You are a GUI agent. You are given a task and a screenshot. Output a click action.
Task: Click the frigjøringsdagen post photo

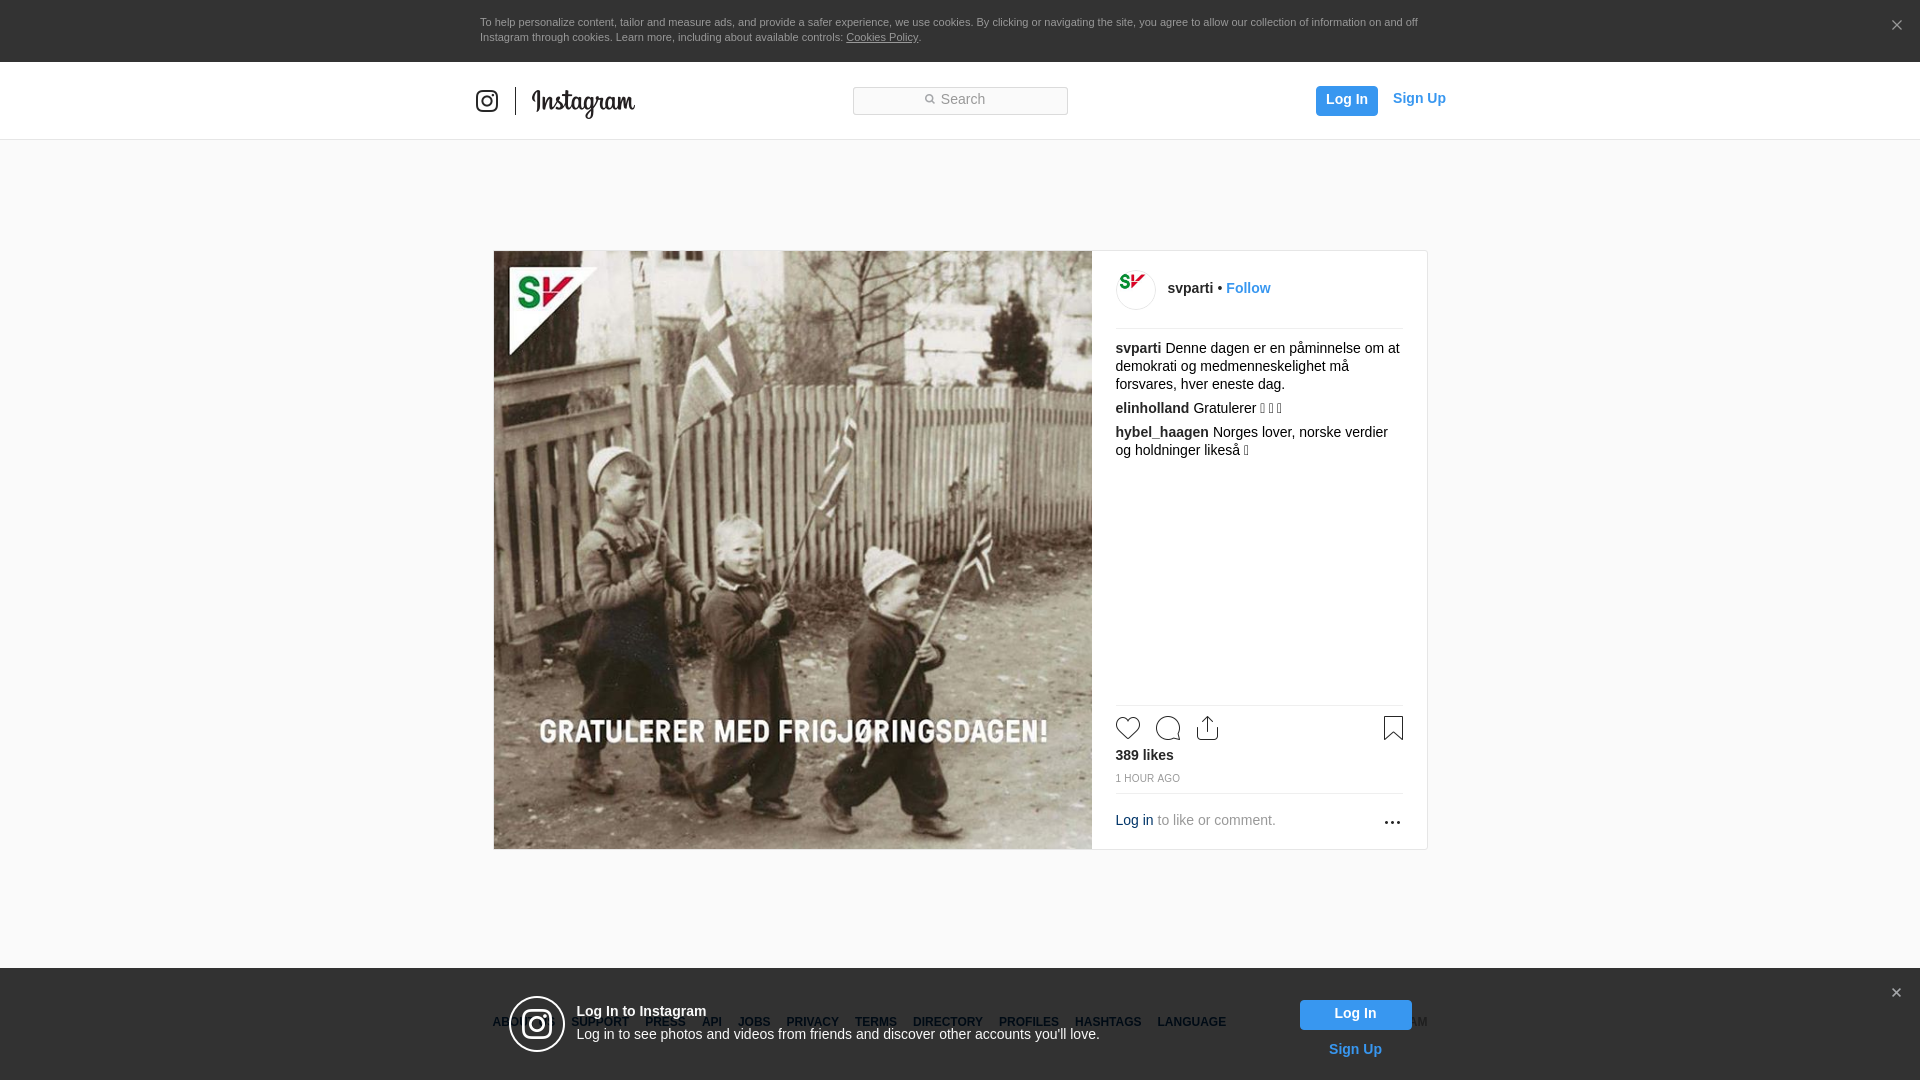[x=793, y=550]
